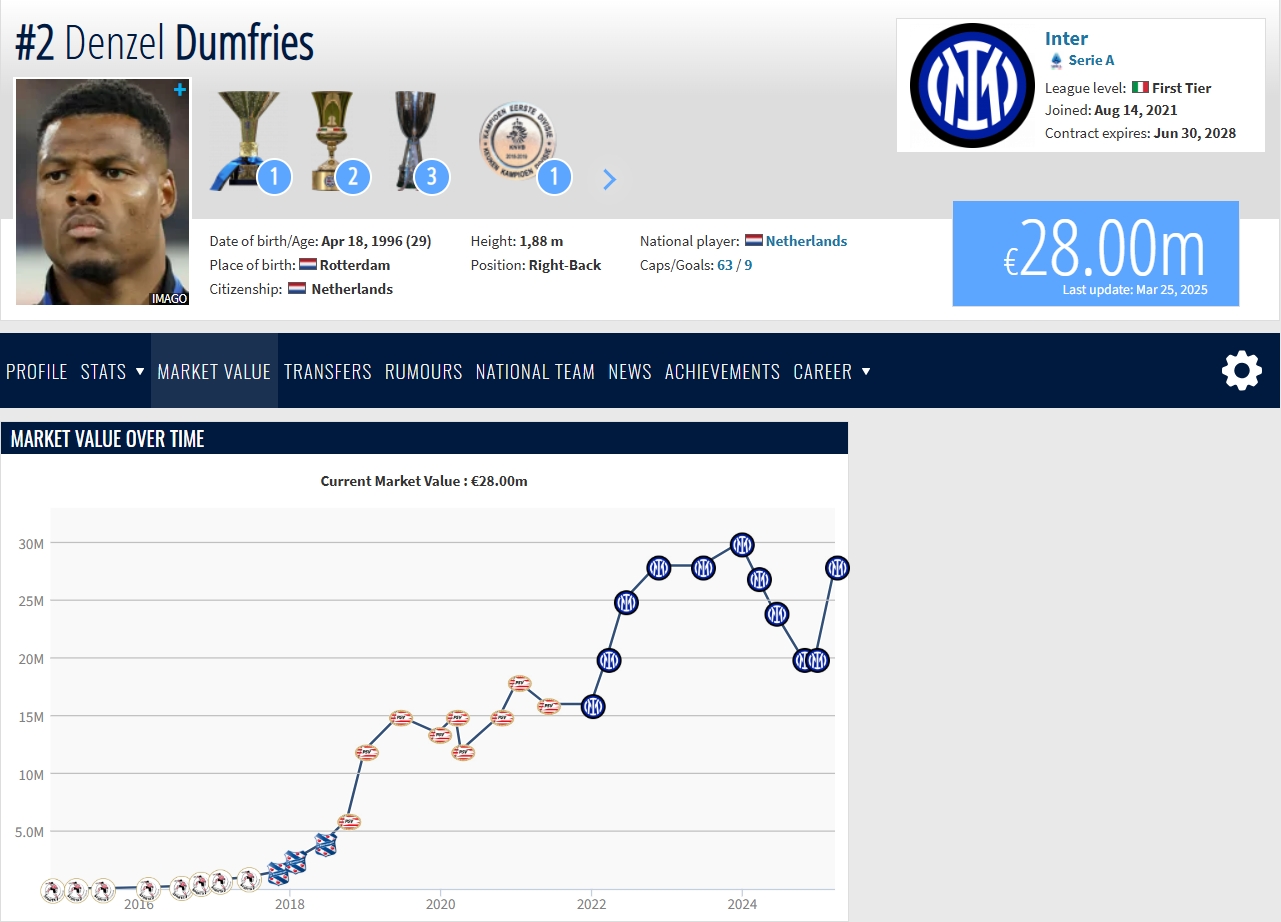Viewport: 1281px width, 922px height.
Task: Click the Eerste Divisie champion medal icon
Action: tap(516, 140)
